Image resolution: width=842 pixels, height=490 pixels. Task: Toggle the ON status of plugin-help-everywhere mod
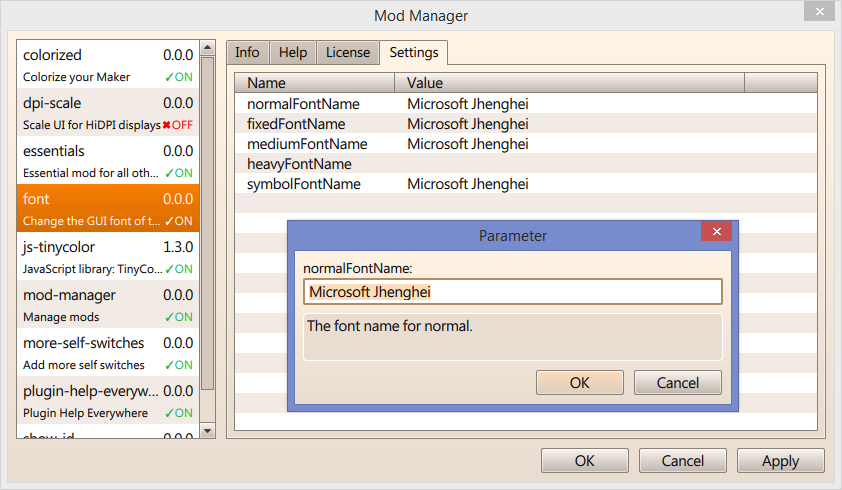pyautogui.click(x=179, y=413)
